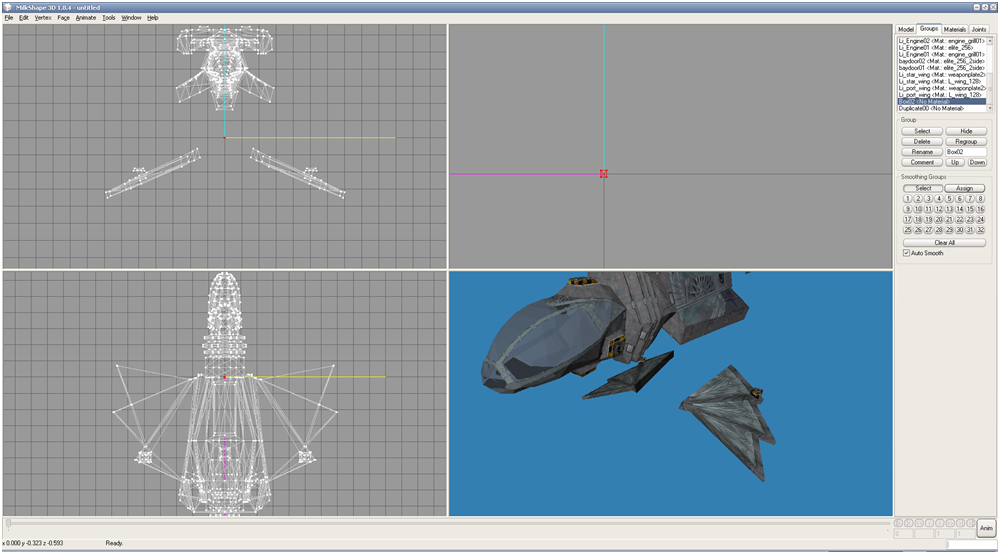Image resolution: width=1000 pixels, height=554 pixels.
Task: Select the Li_Engine01 engine_grill01 group row
Action: pos(941,54)
